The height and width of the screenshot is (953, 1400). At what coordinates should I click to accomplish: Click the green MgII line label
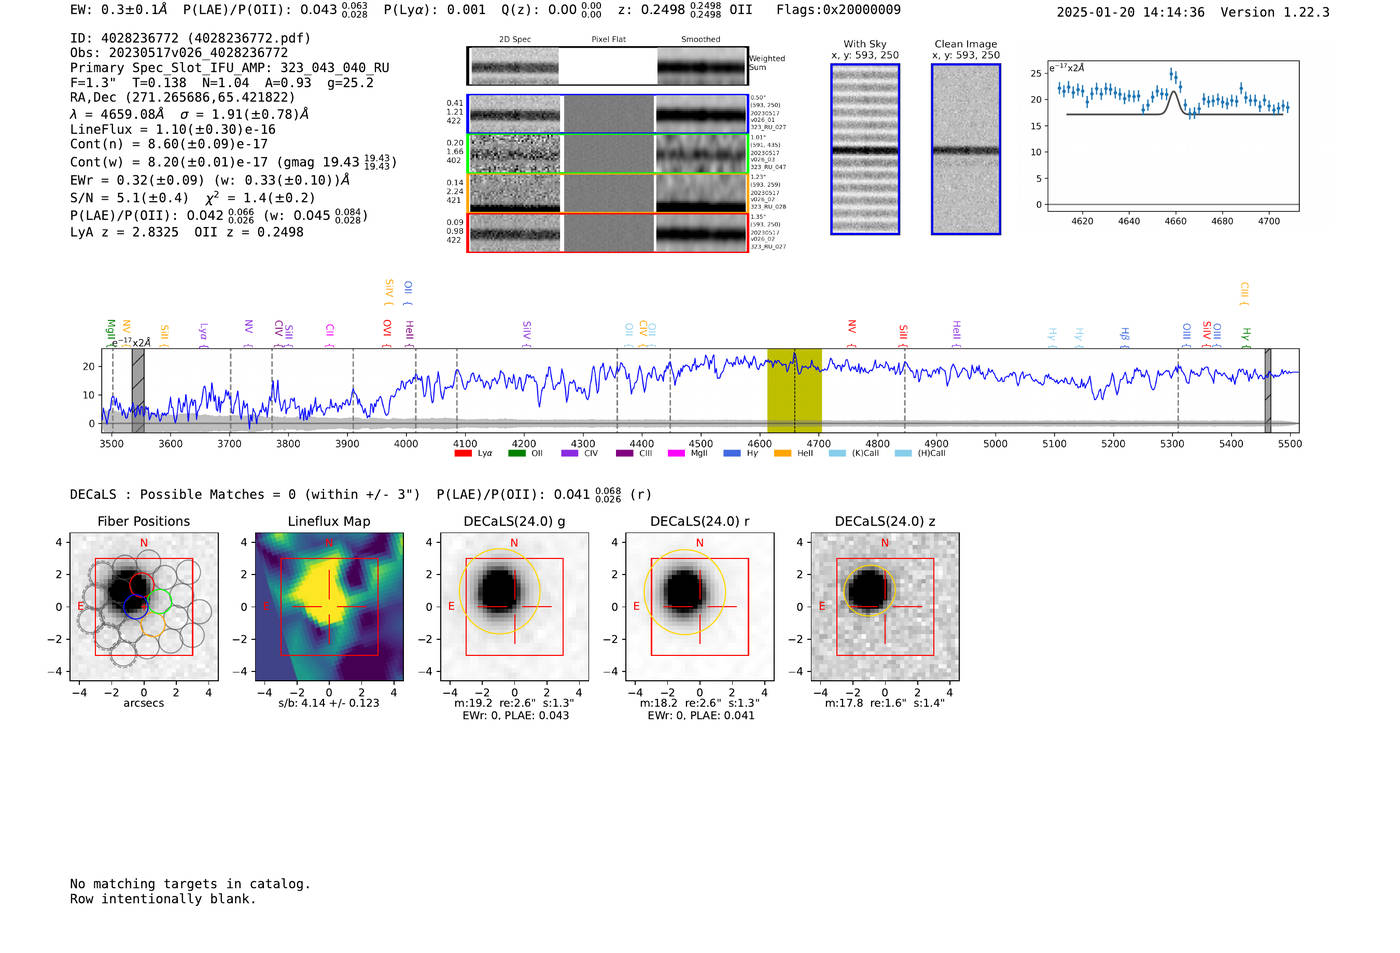111,332
